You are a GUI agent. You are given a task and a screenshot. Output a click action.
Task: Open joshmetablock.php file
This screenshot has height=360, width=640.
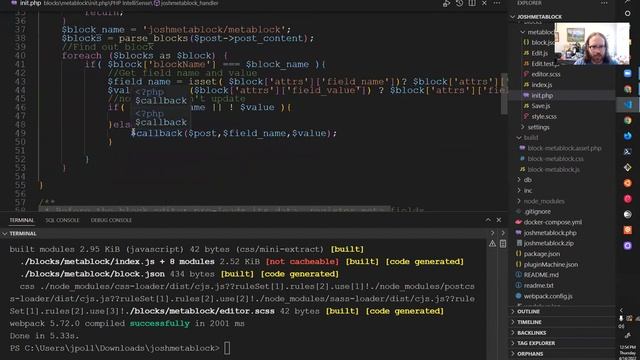[550, 233]
